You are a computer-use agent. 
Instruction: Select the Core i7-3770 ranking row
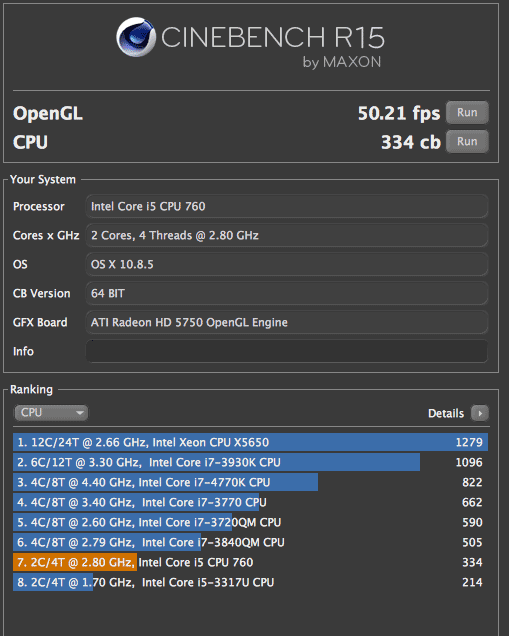coord(250,502)
